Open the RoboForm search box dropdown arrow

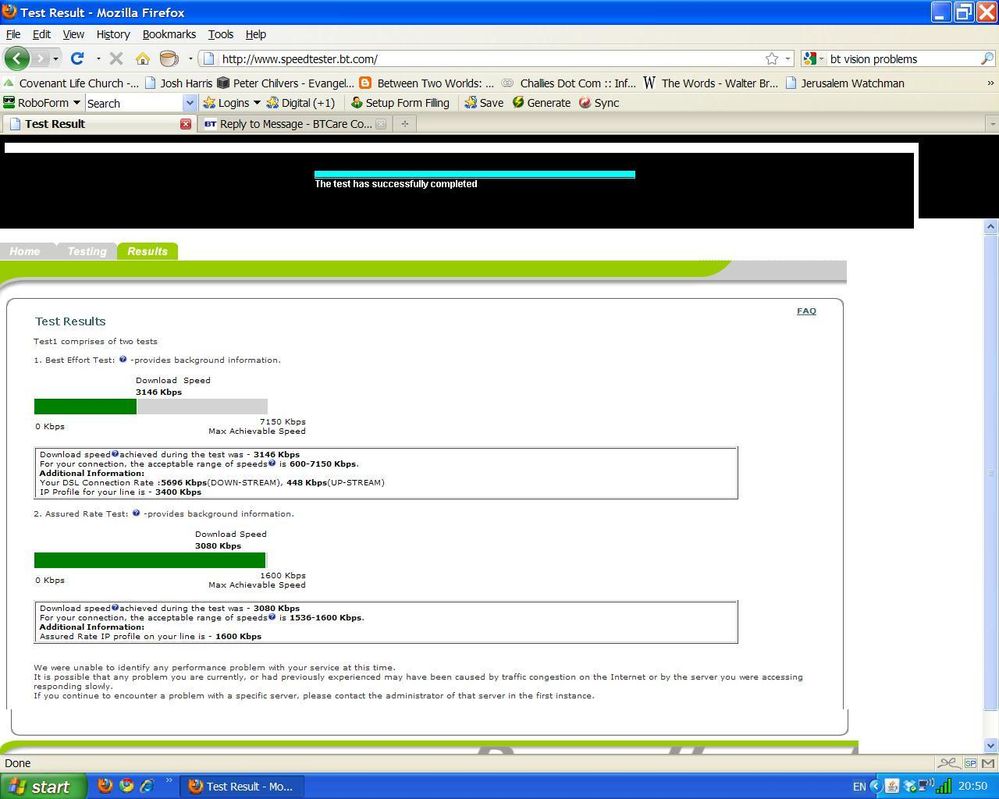pos(190,103)
